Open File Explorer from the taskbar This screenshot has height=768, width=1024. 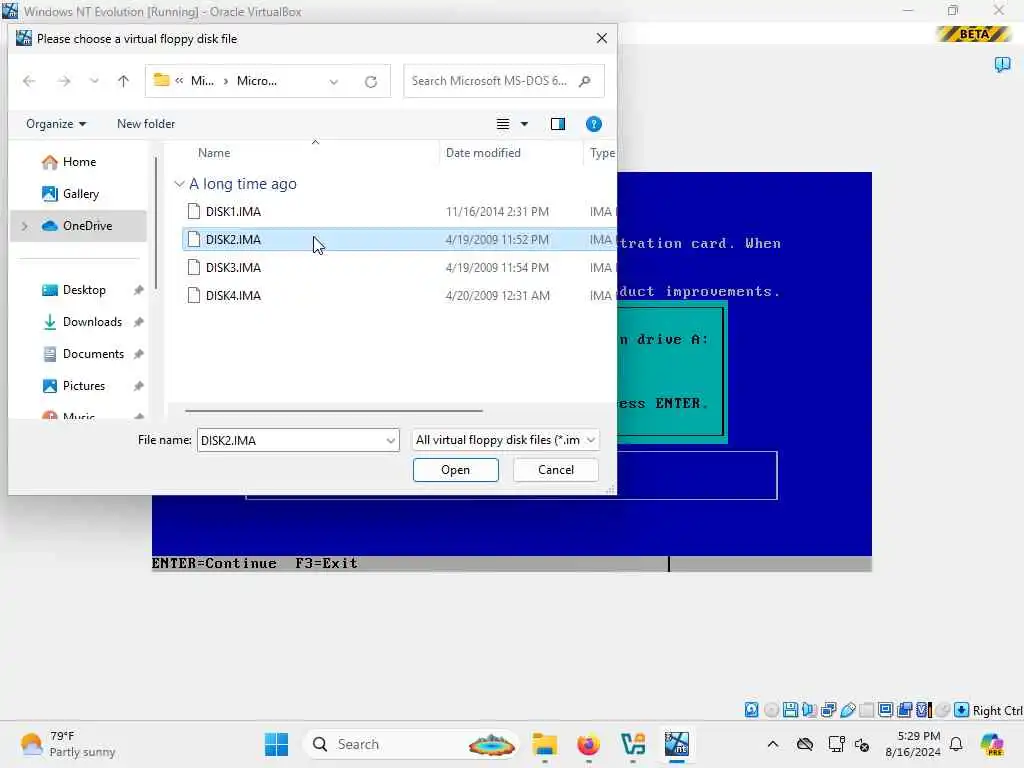pos(544,744)
